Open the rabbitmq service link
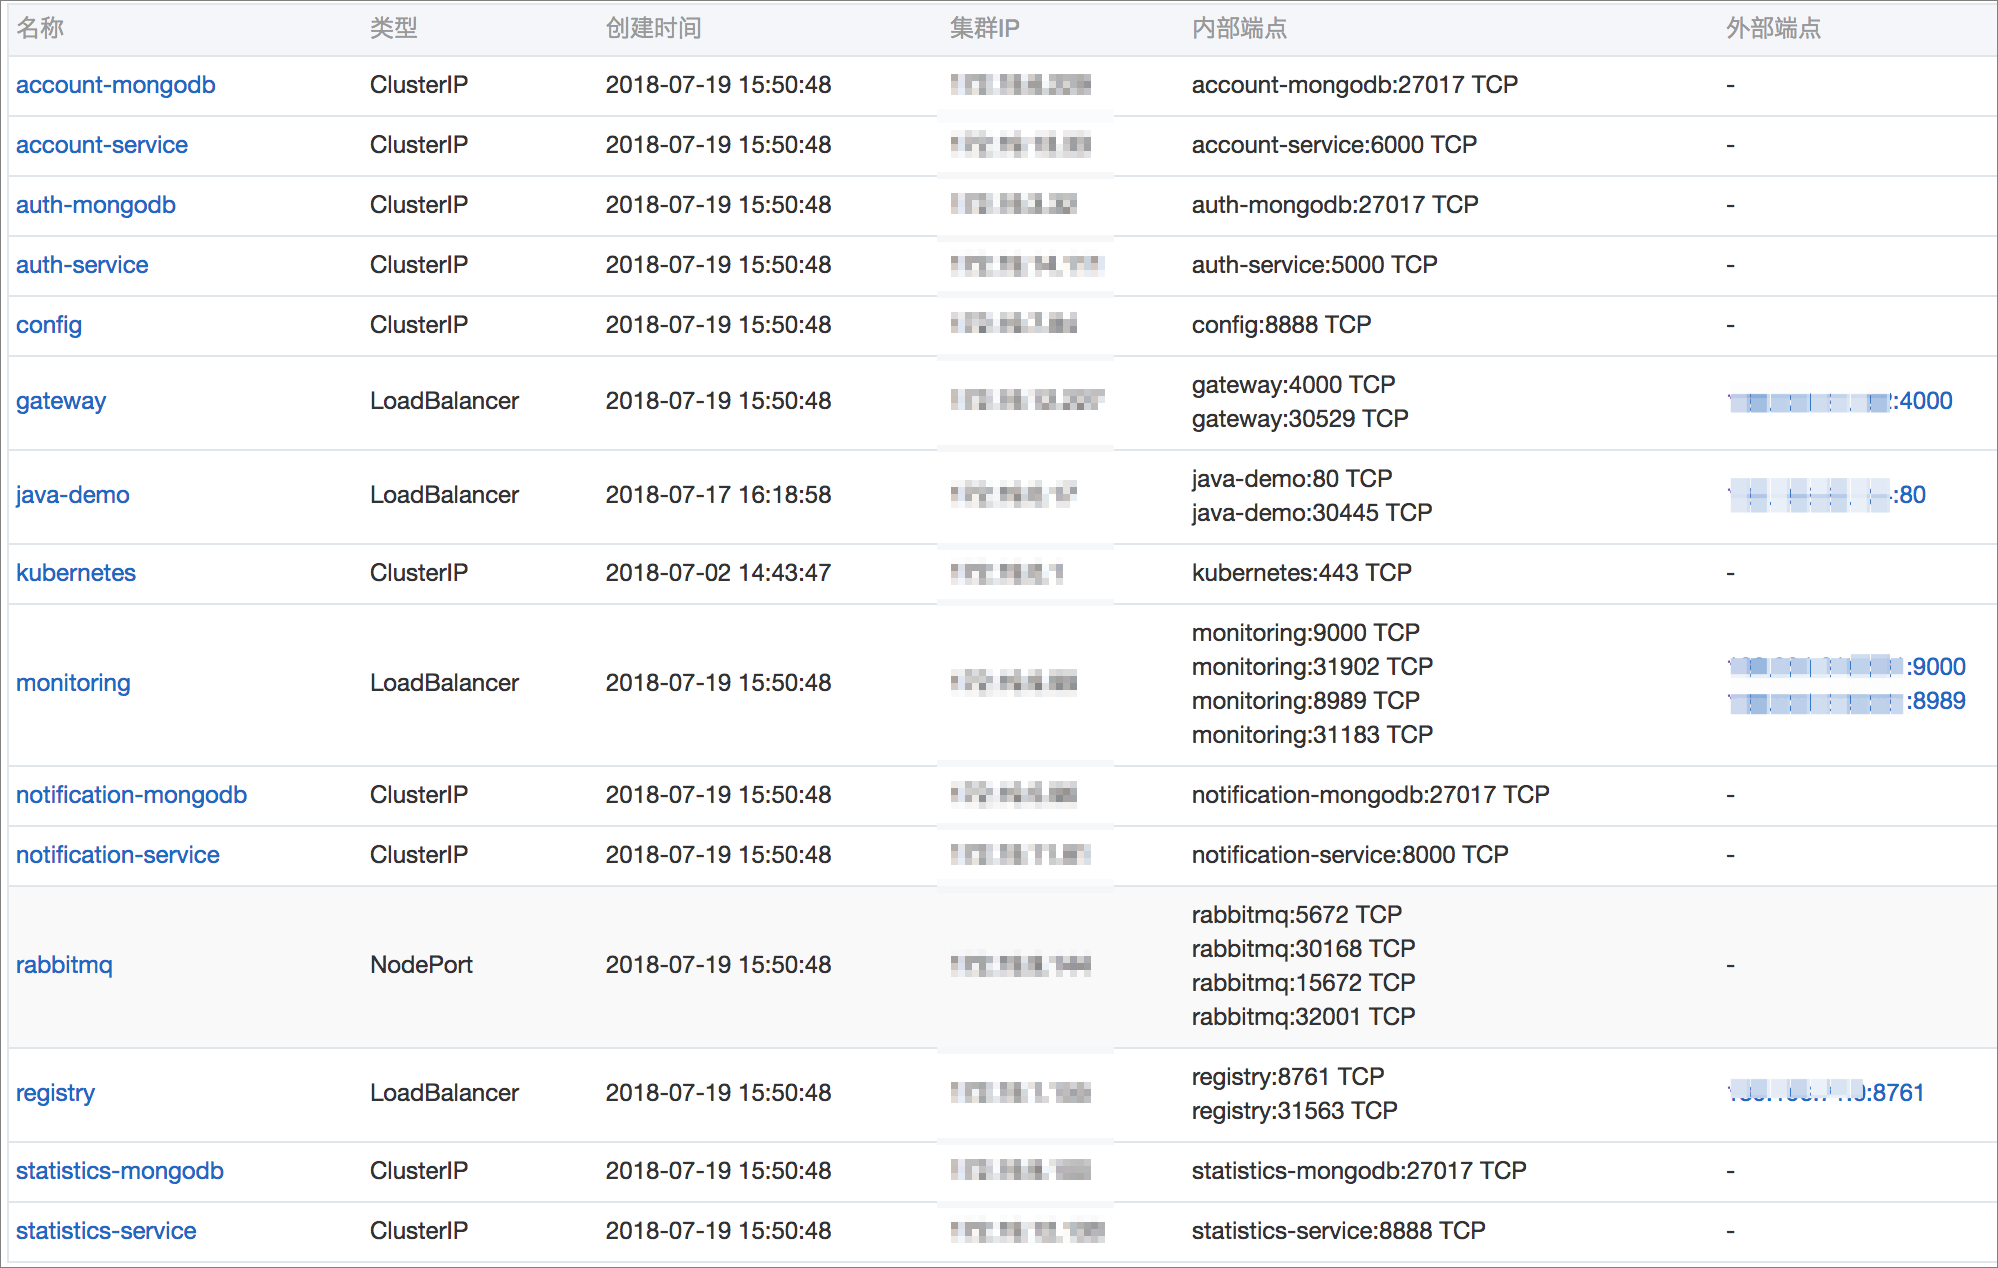Image resolution: width=1998 pixels, height=1268 pixels. pos(64,965)
